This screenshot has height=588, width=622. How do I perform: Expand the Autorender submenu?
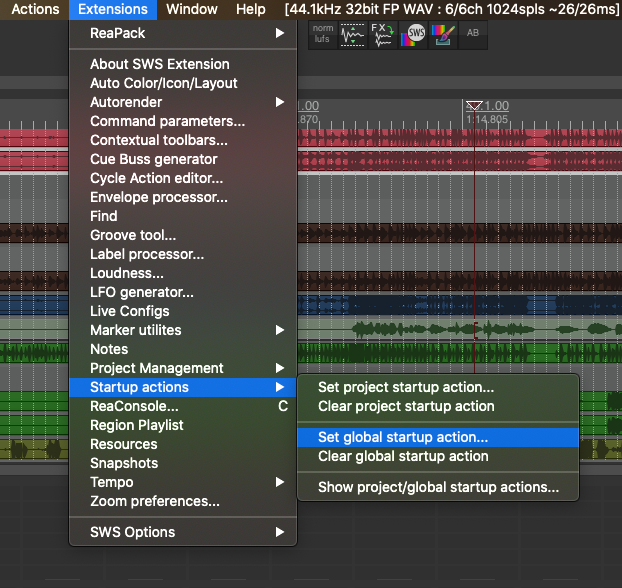pos(183,102)
